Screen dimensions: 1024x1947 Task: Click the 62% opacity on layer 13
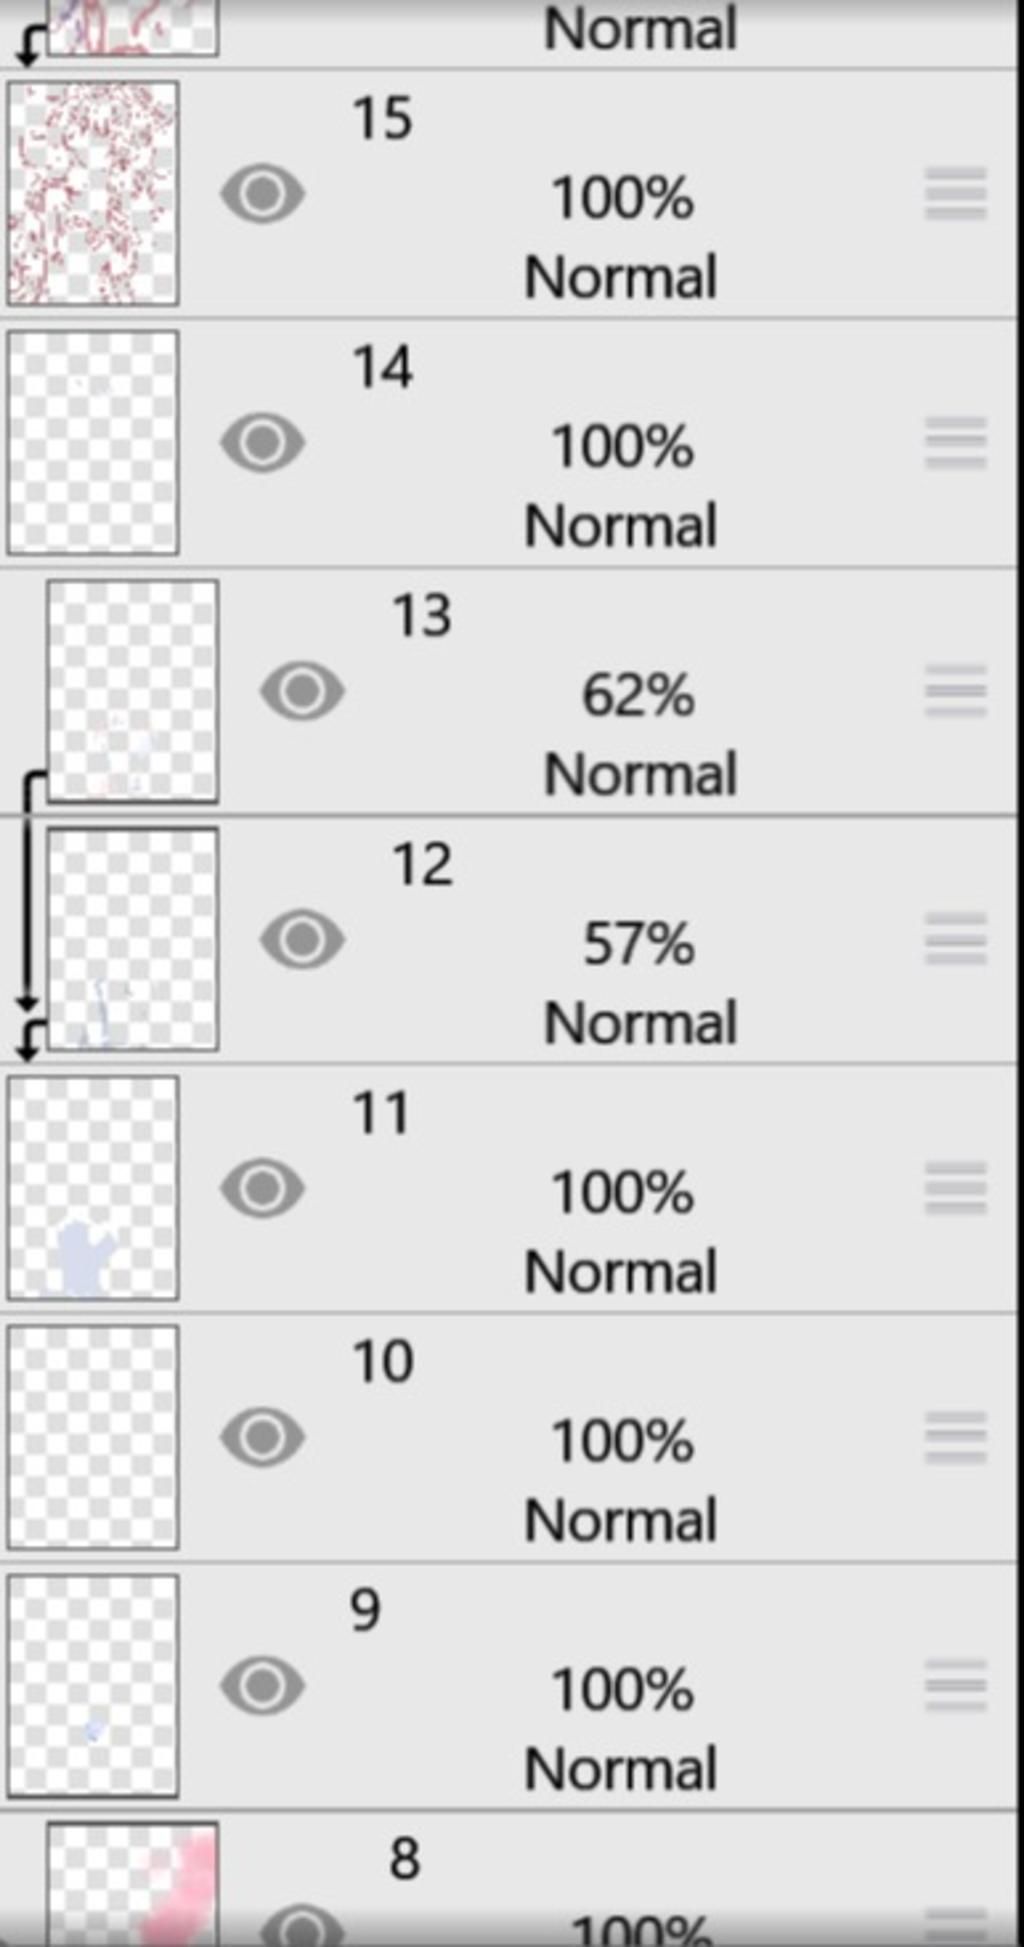(638, 695)
